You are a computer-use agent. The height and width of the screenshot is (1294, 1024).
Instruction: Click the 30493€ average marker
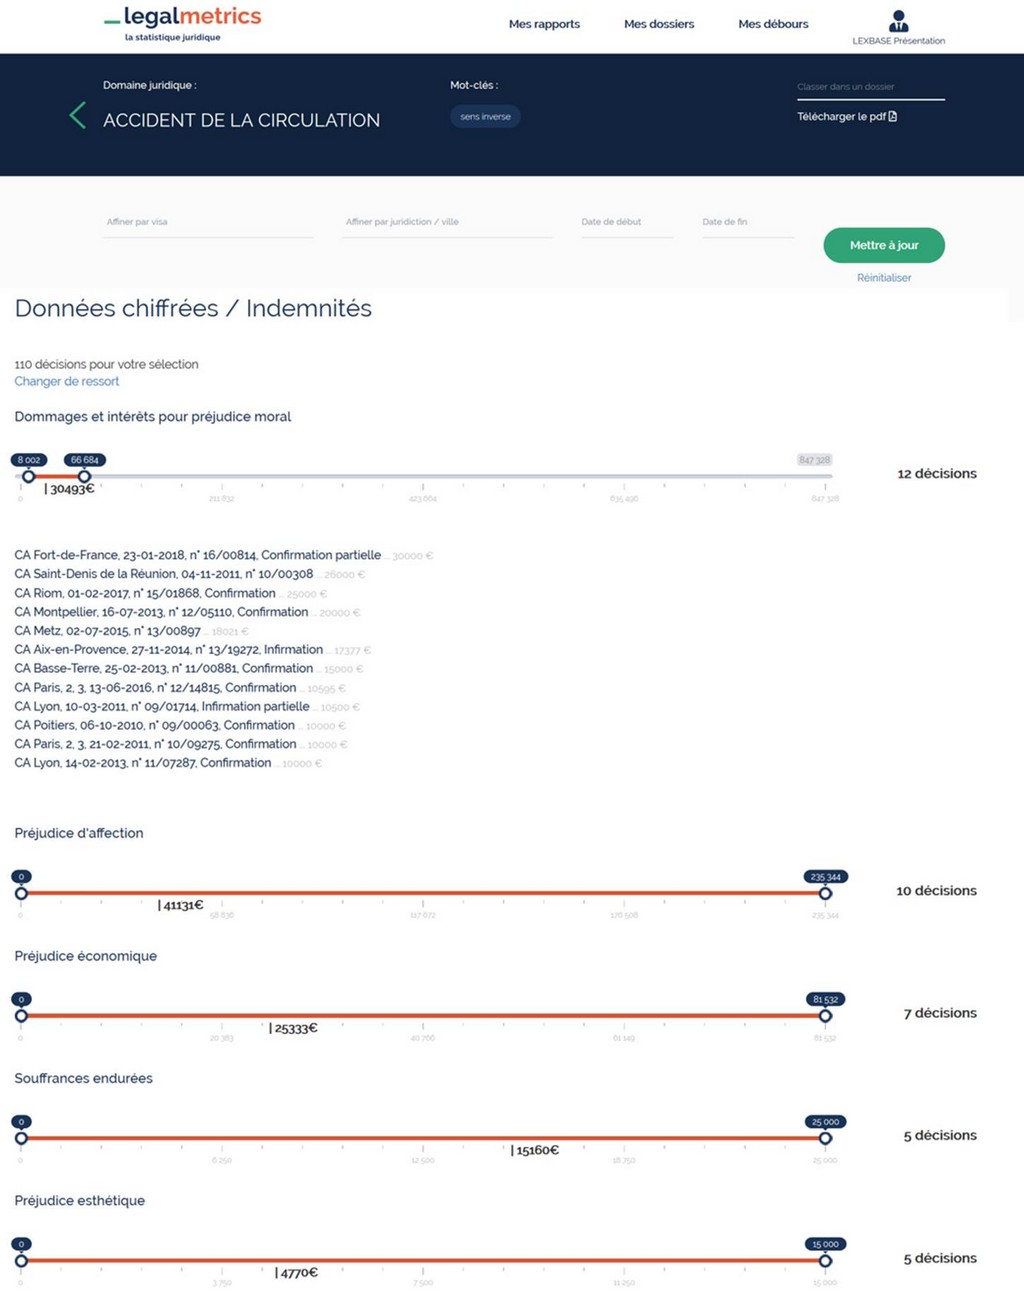pos(69,489)
